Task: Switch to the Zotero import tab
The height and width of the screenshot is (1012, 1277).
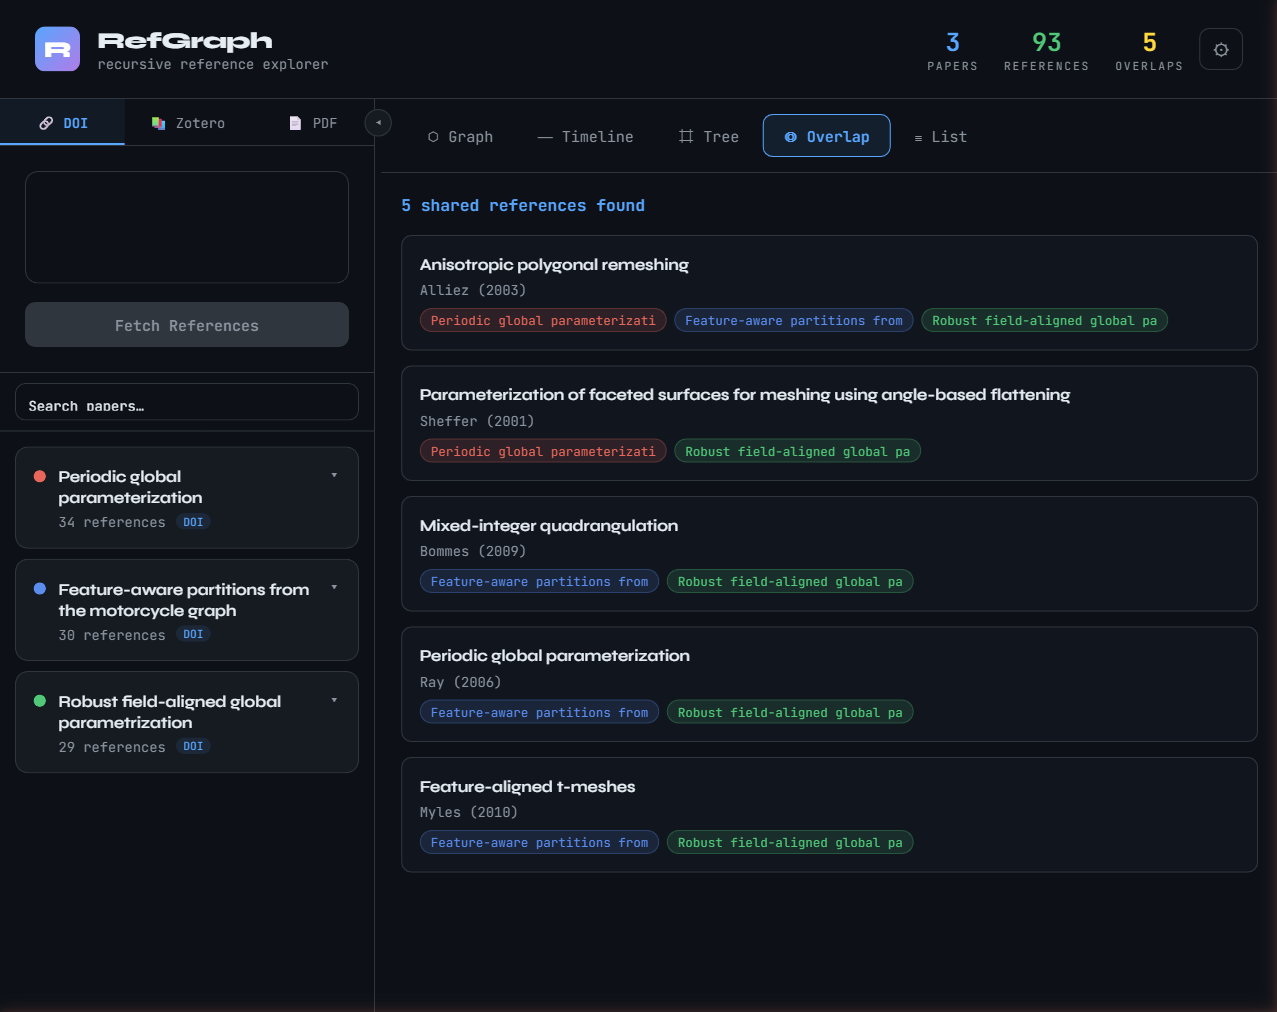Action: point(188,123)
